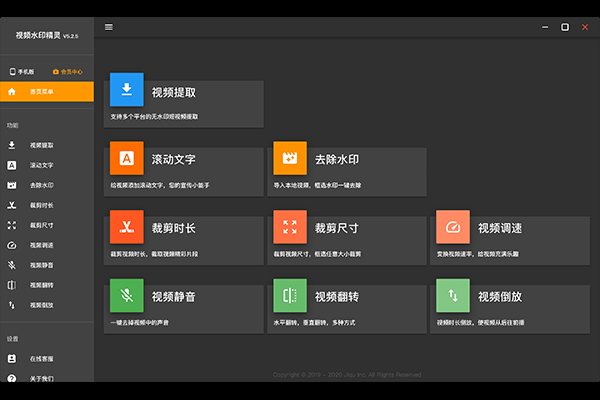
Task: Open the 会员中心 member center link
Action: coord(68,72)
